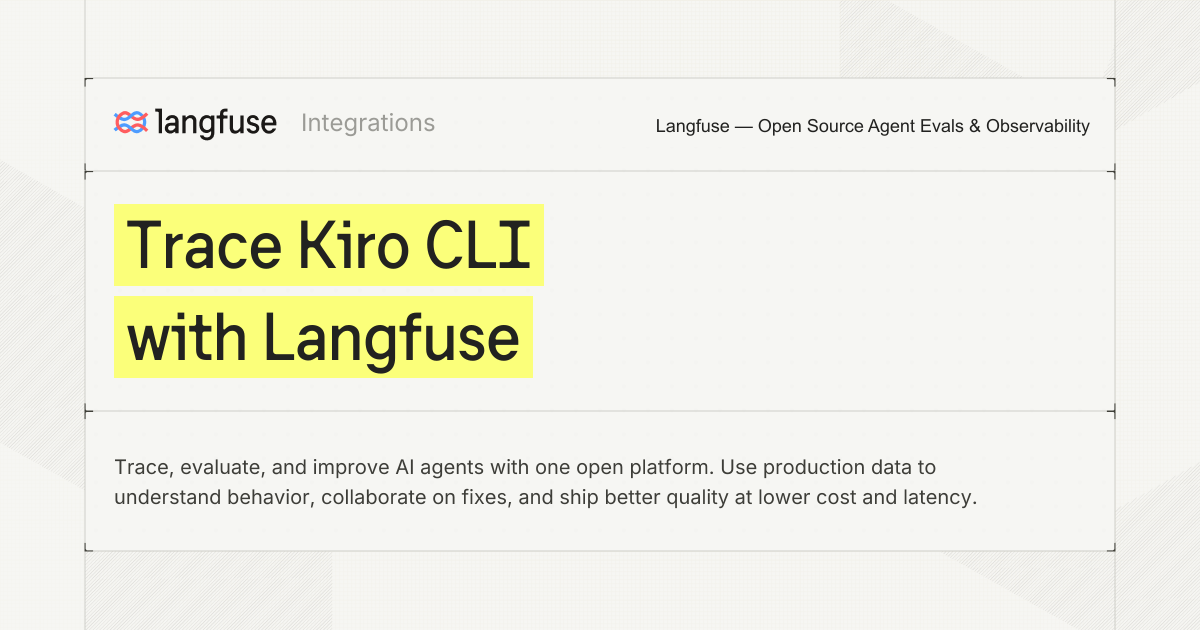The image size is (1200, 630).
Task: Click the 'Trace Kiro CLI' headline
Action: [x=328, y=245]
